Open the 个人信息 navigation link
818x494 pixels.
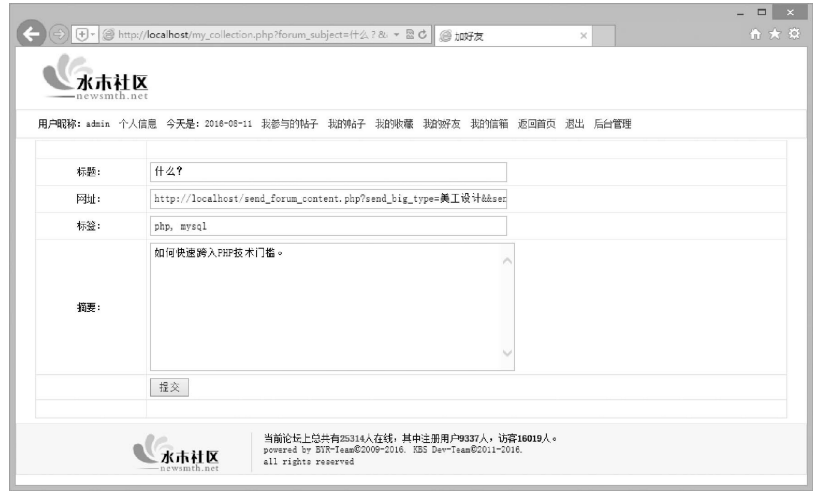tap(137, 124)
